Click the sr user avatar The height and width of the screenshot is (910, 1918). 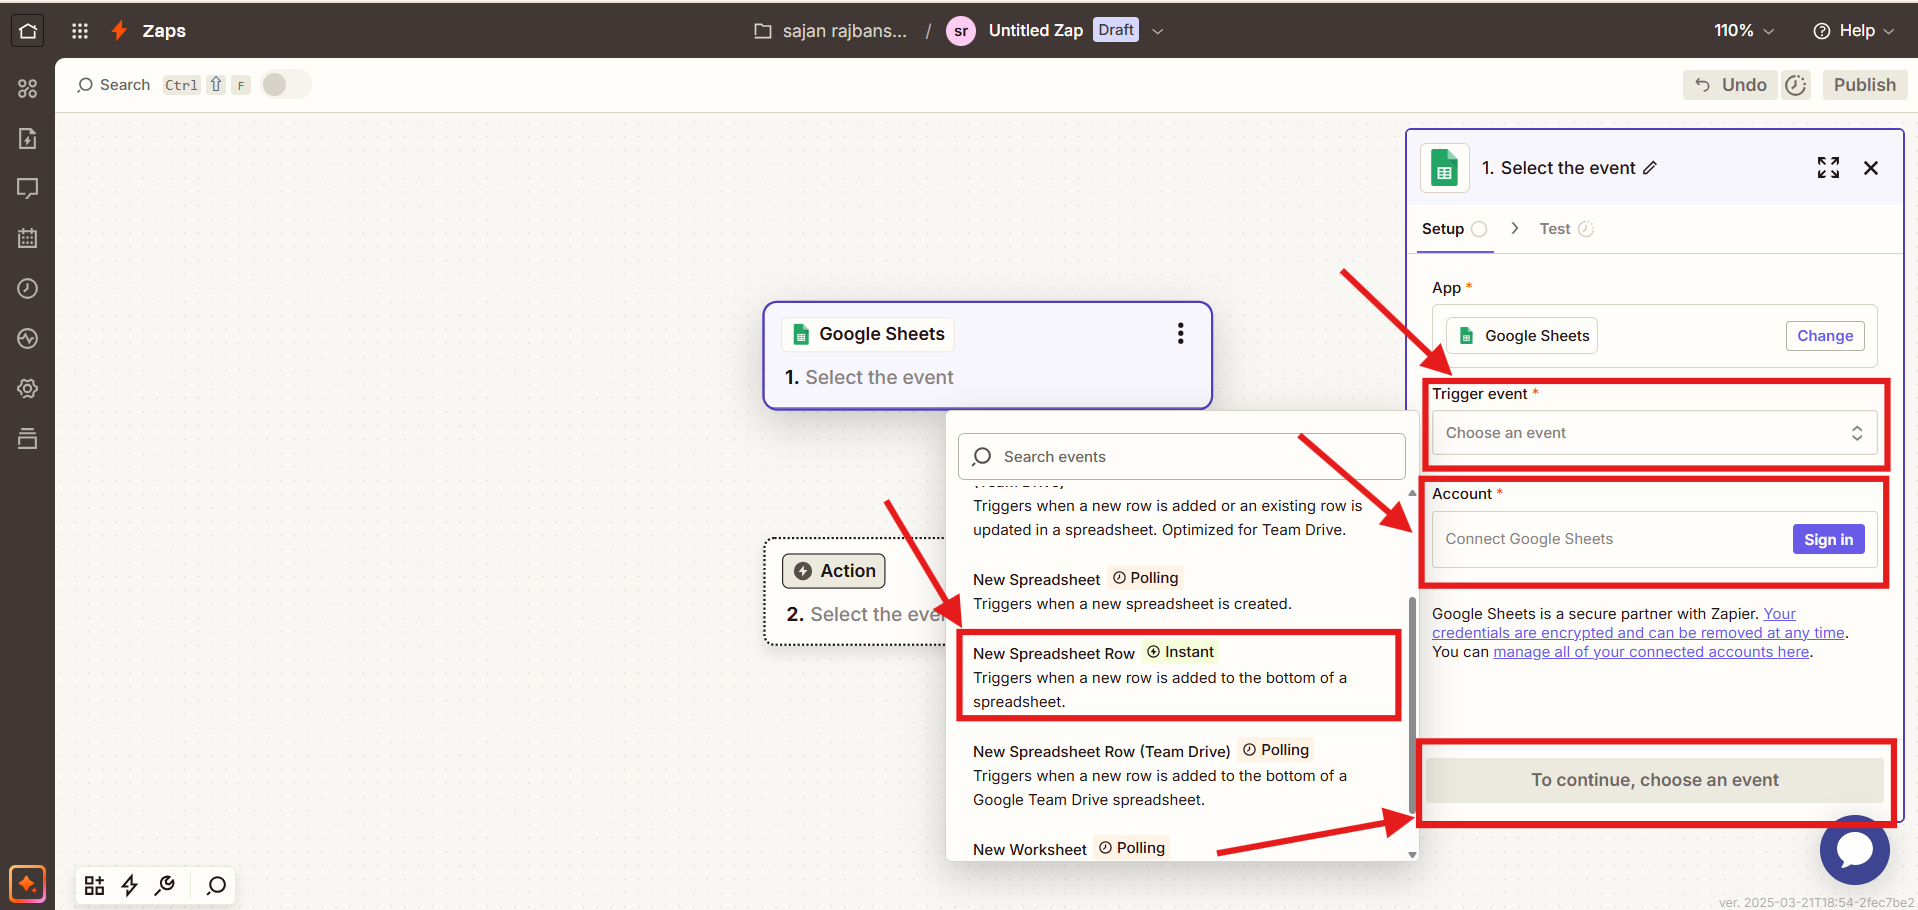pos(961,31)
